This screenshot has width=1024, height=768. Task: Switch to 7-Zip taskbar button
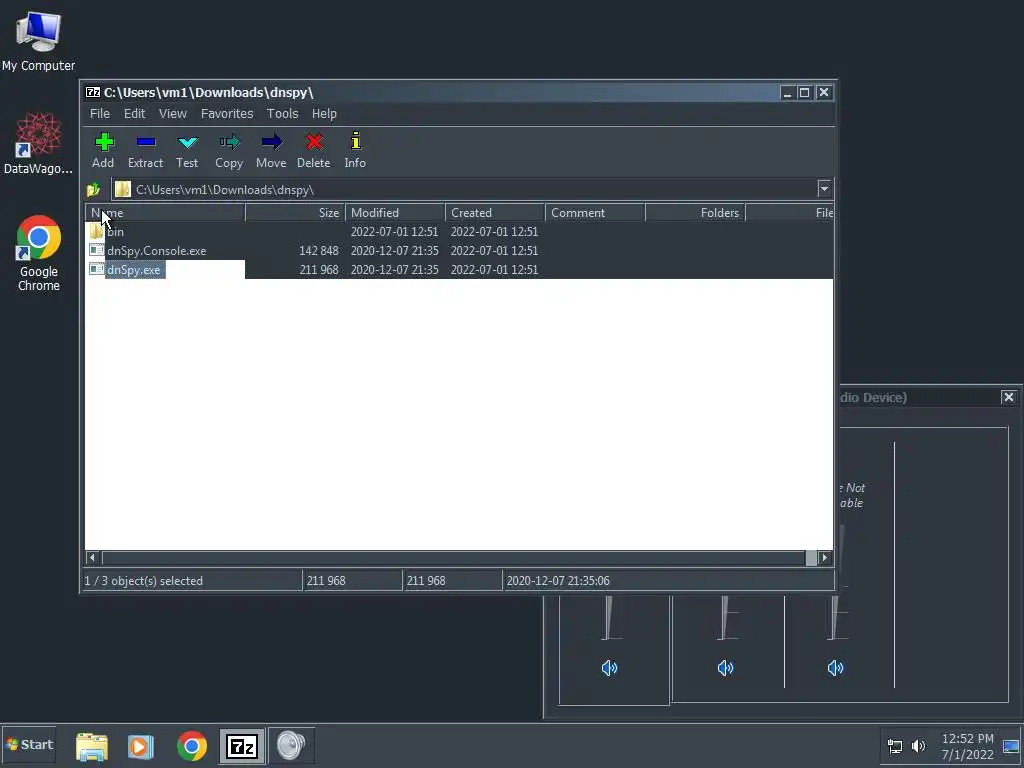point(242,746)
